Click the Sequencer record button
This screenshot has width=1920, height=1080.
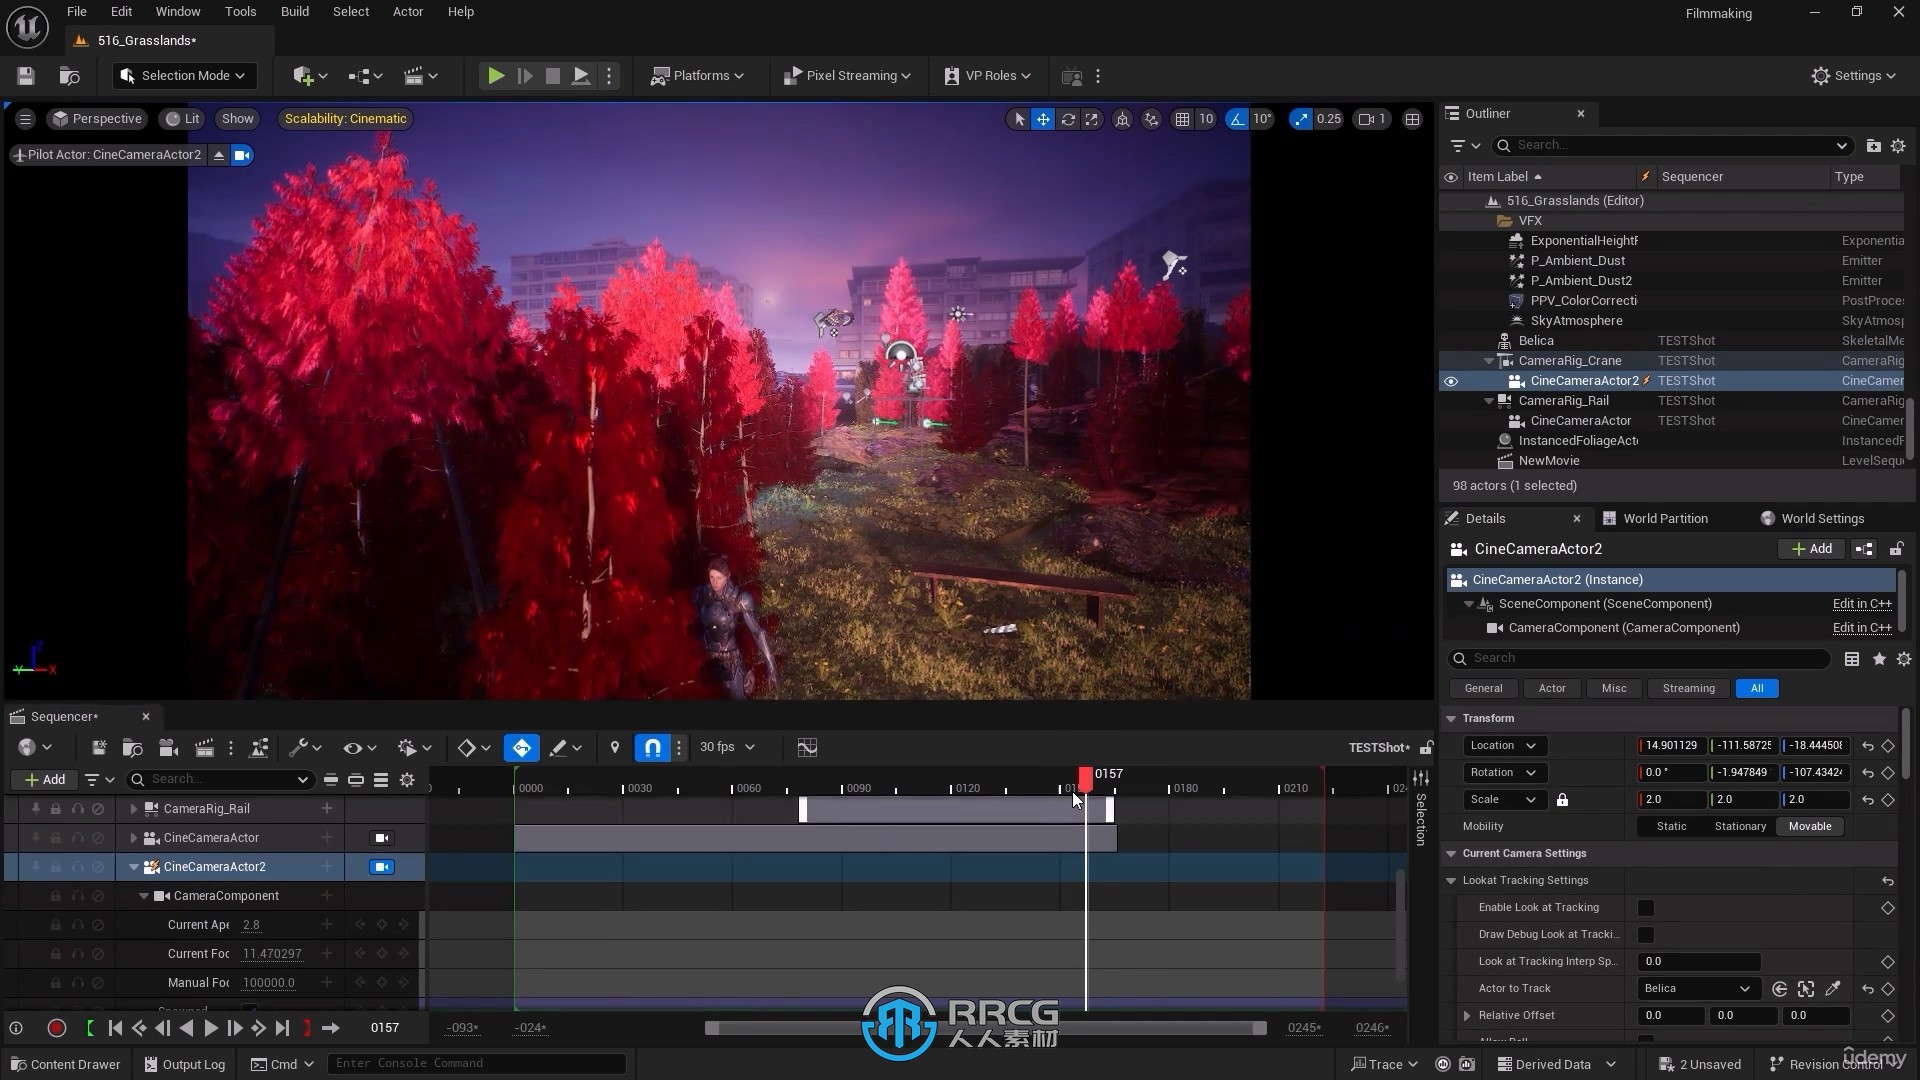[x=56, y=1028]
